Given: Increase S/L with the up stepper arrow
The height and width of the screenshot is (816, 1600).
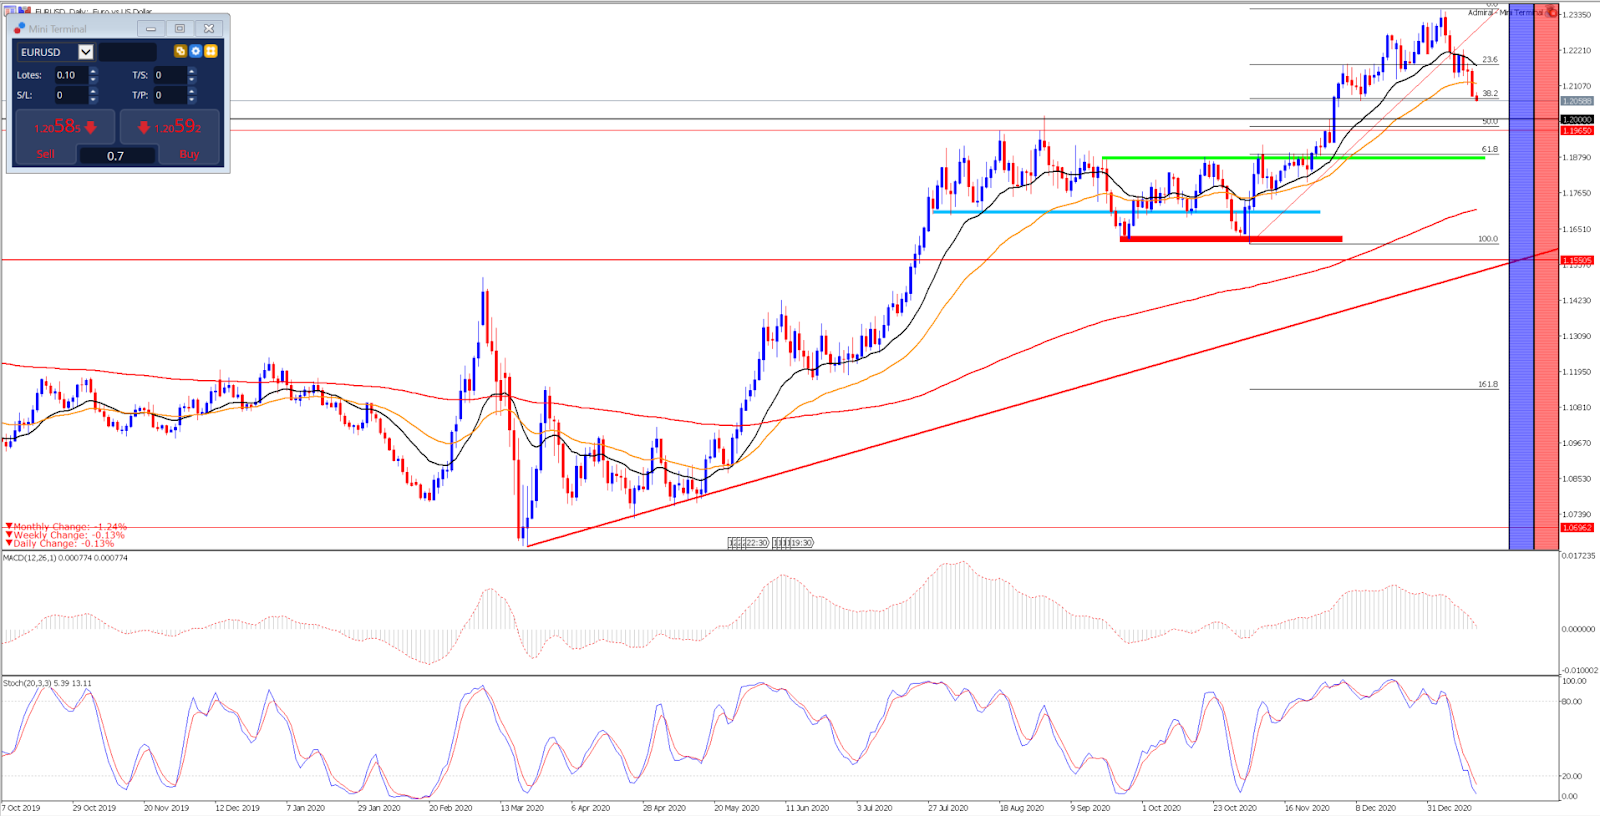Looking at the screenshot, I should pos(93,91).
